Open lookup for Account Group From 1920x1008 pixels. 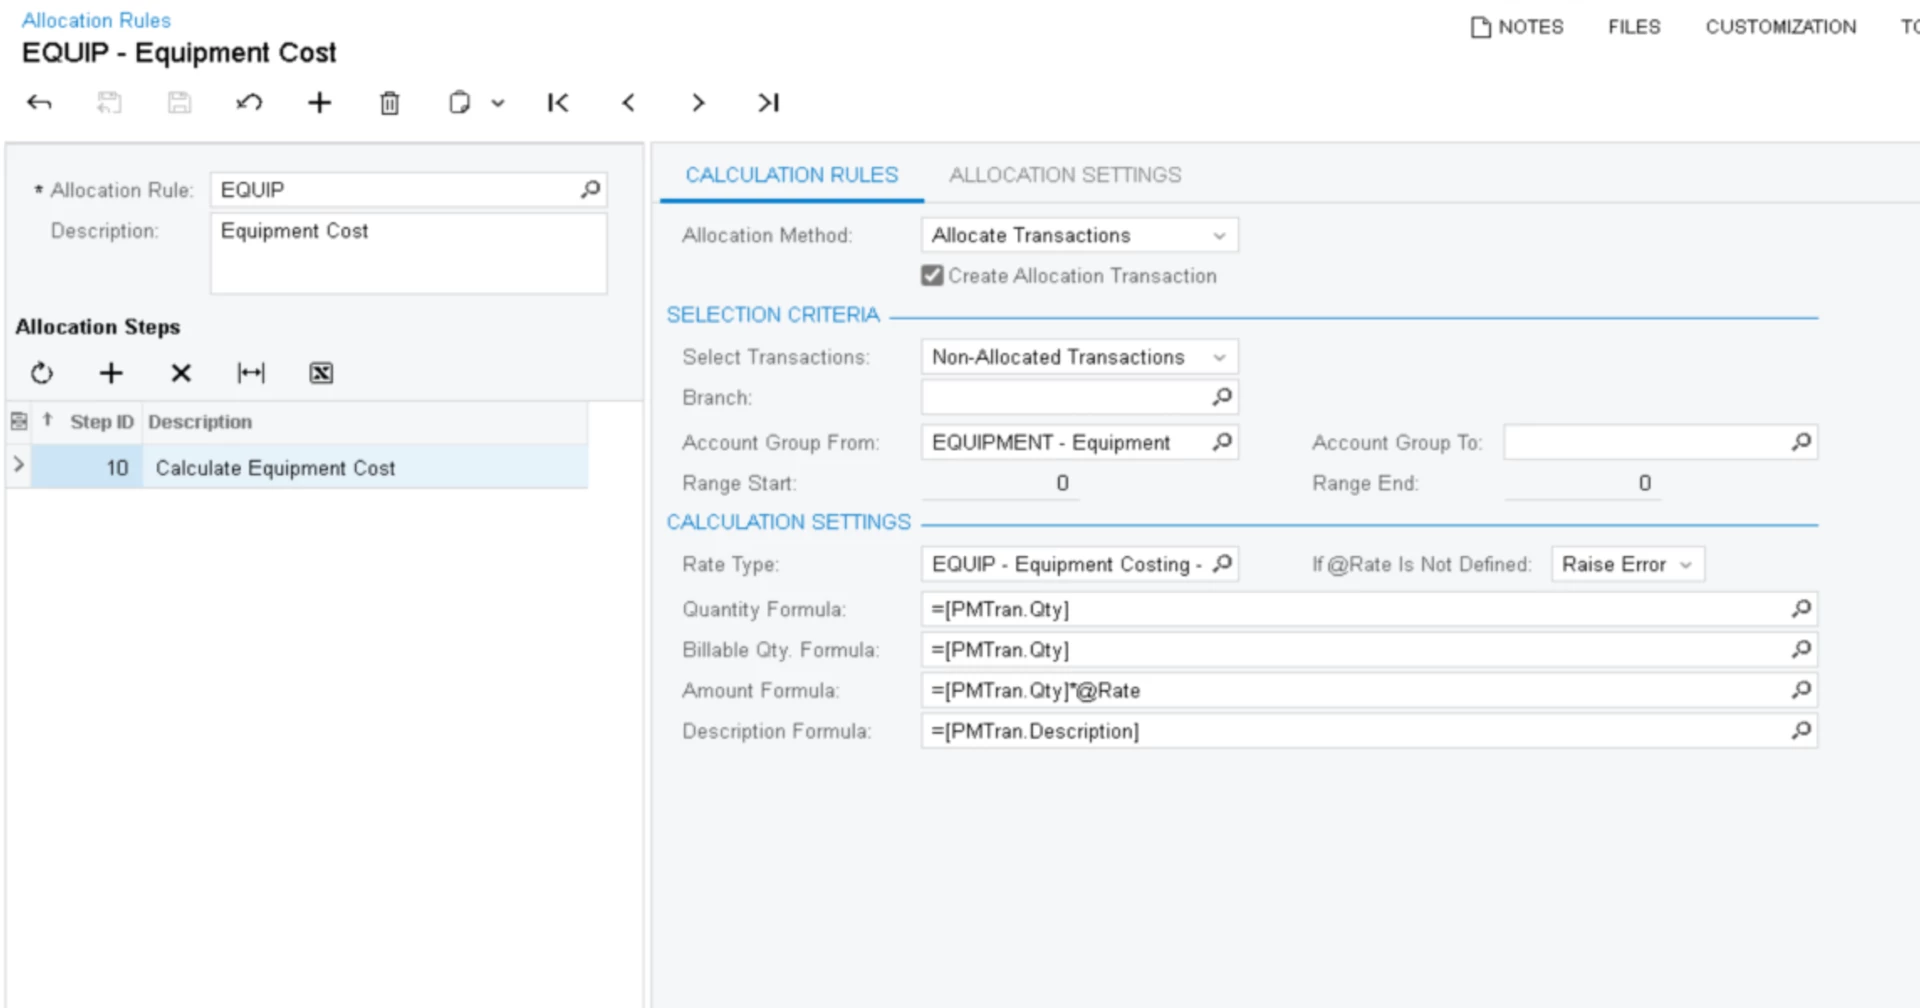[x=1222, y=442]
